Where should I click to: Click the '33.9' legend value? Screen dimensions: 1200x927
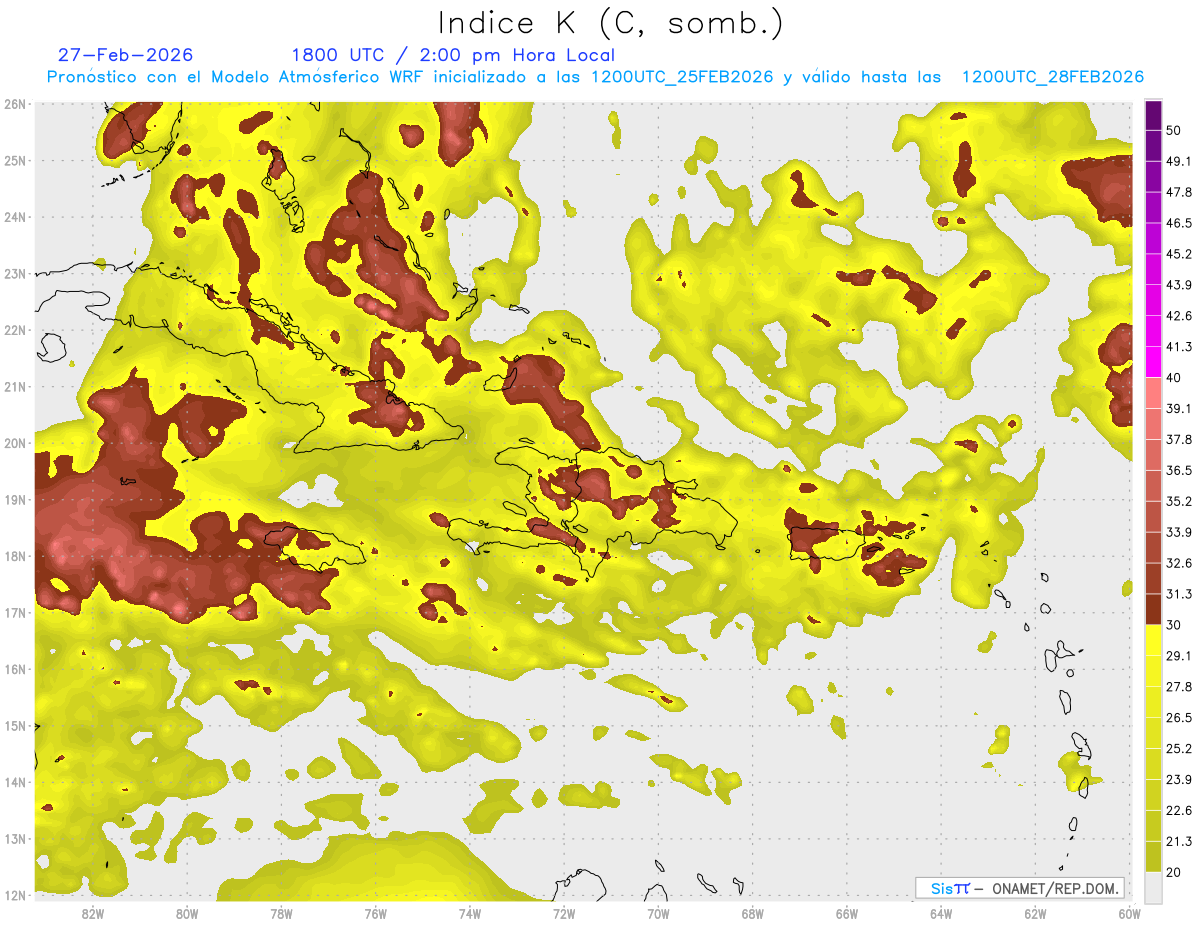pyautogui.click(x=1179, y=532)
